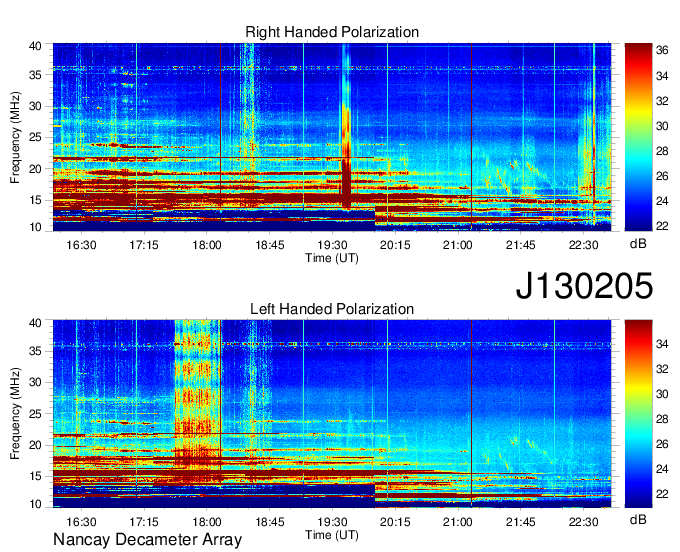
Task: Click 19:30 tick on Left Handed time axis
Action: (333, 522)
